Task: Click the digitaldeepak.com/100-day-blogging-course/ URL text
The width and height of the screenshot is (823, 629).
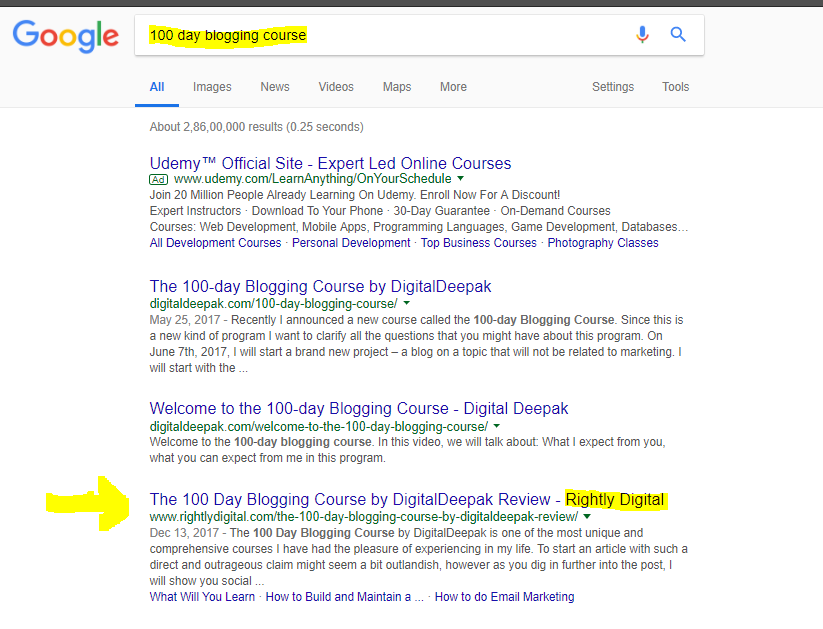Action: pos(273,304)
